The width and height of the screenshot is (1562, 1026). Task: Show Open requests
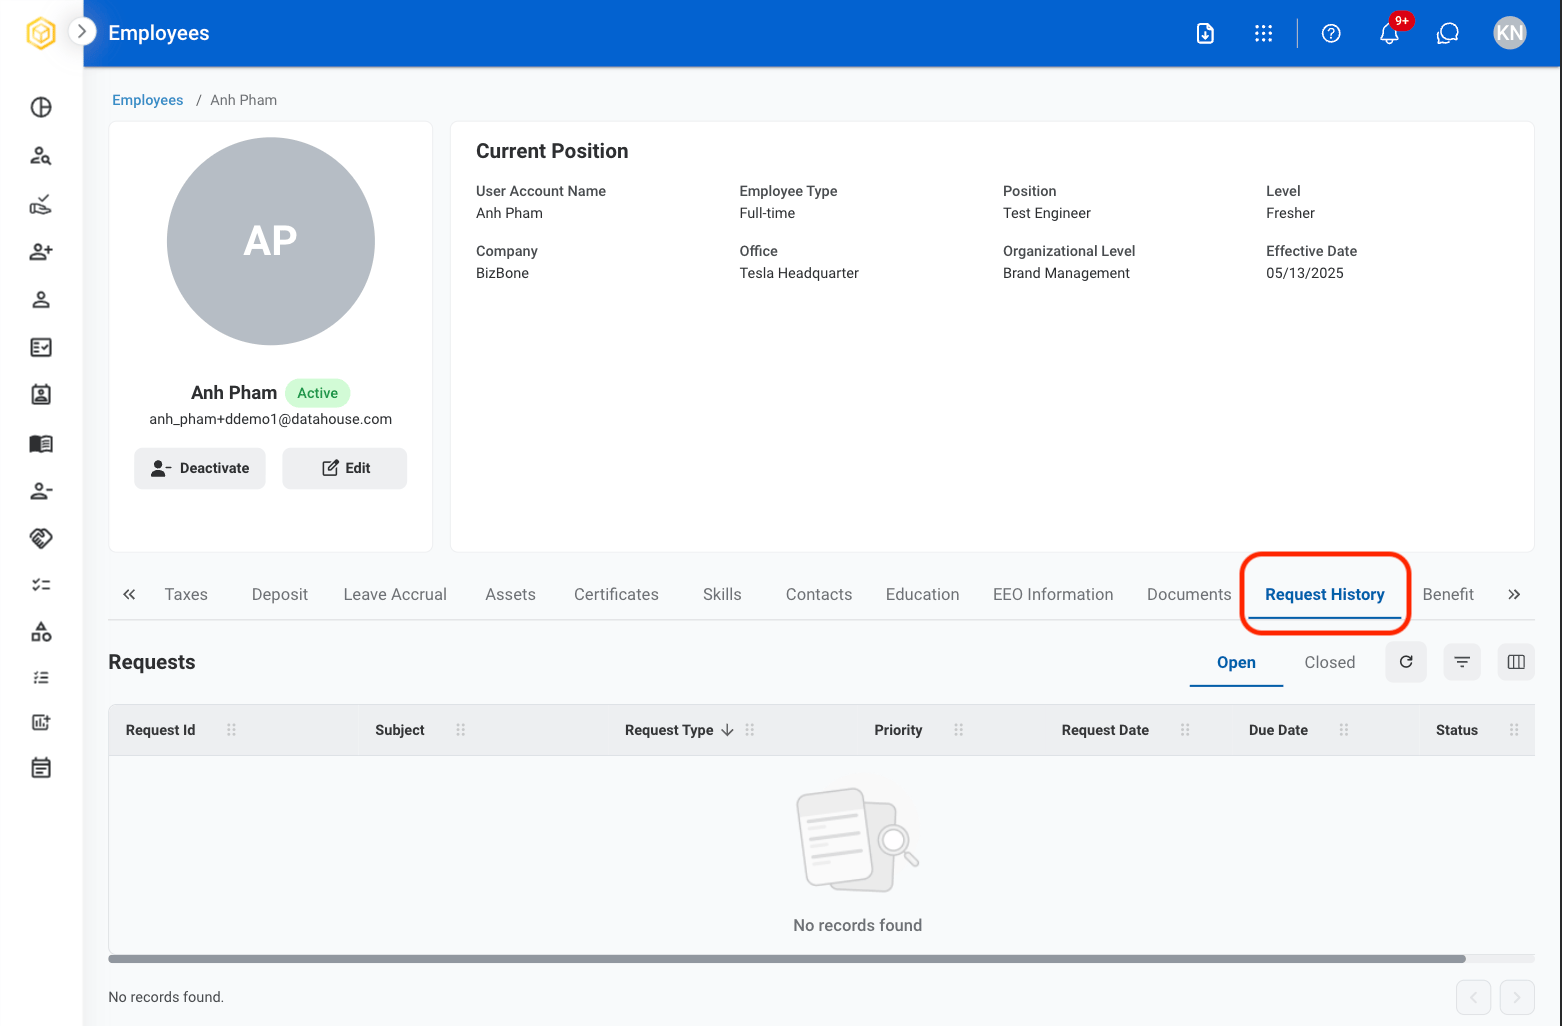point(1236,662)
